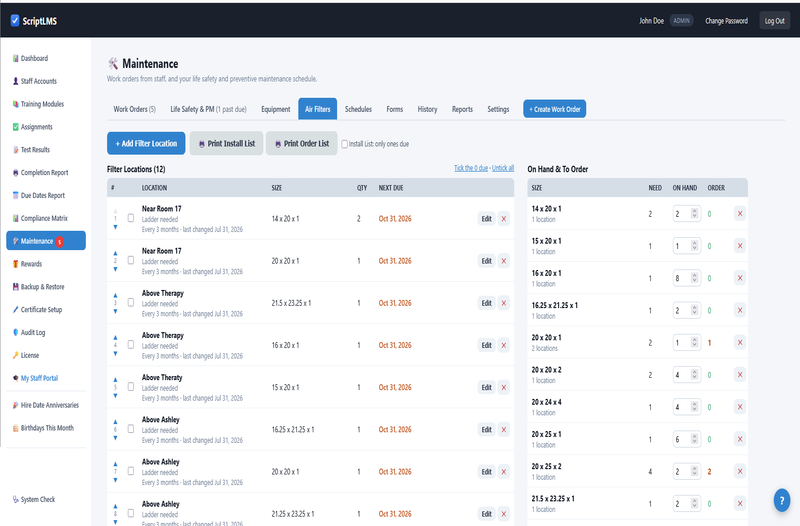Check the Above Ashley 16.25 x 21.25 x 1 row
Image resolution: width=800 pixels, height=526 pixels.
click(x=131, y=429)
